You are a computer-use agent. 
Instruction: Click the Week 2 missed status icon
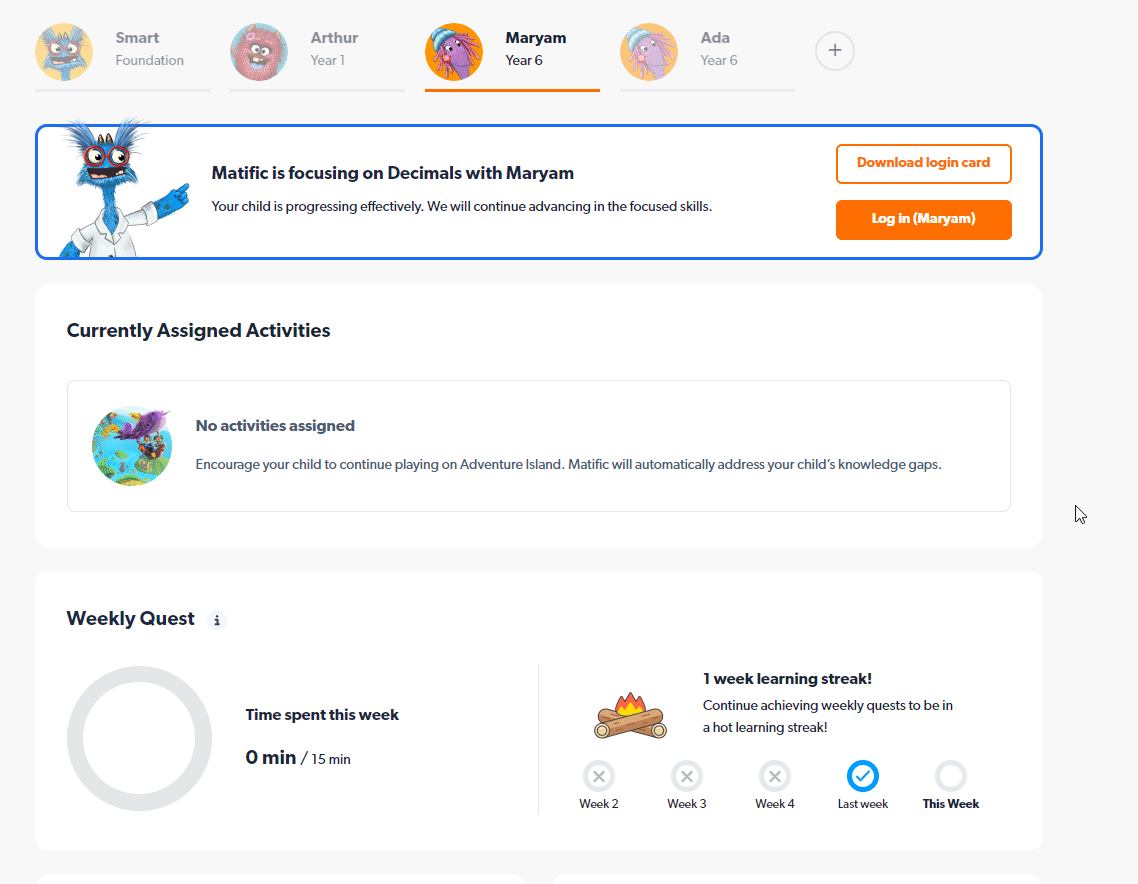(x=599, y=777)
